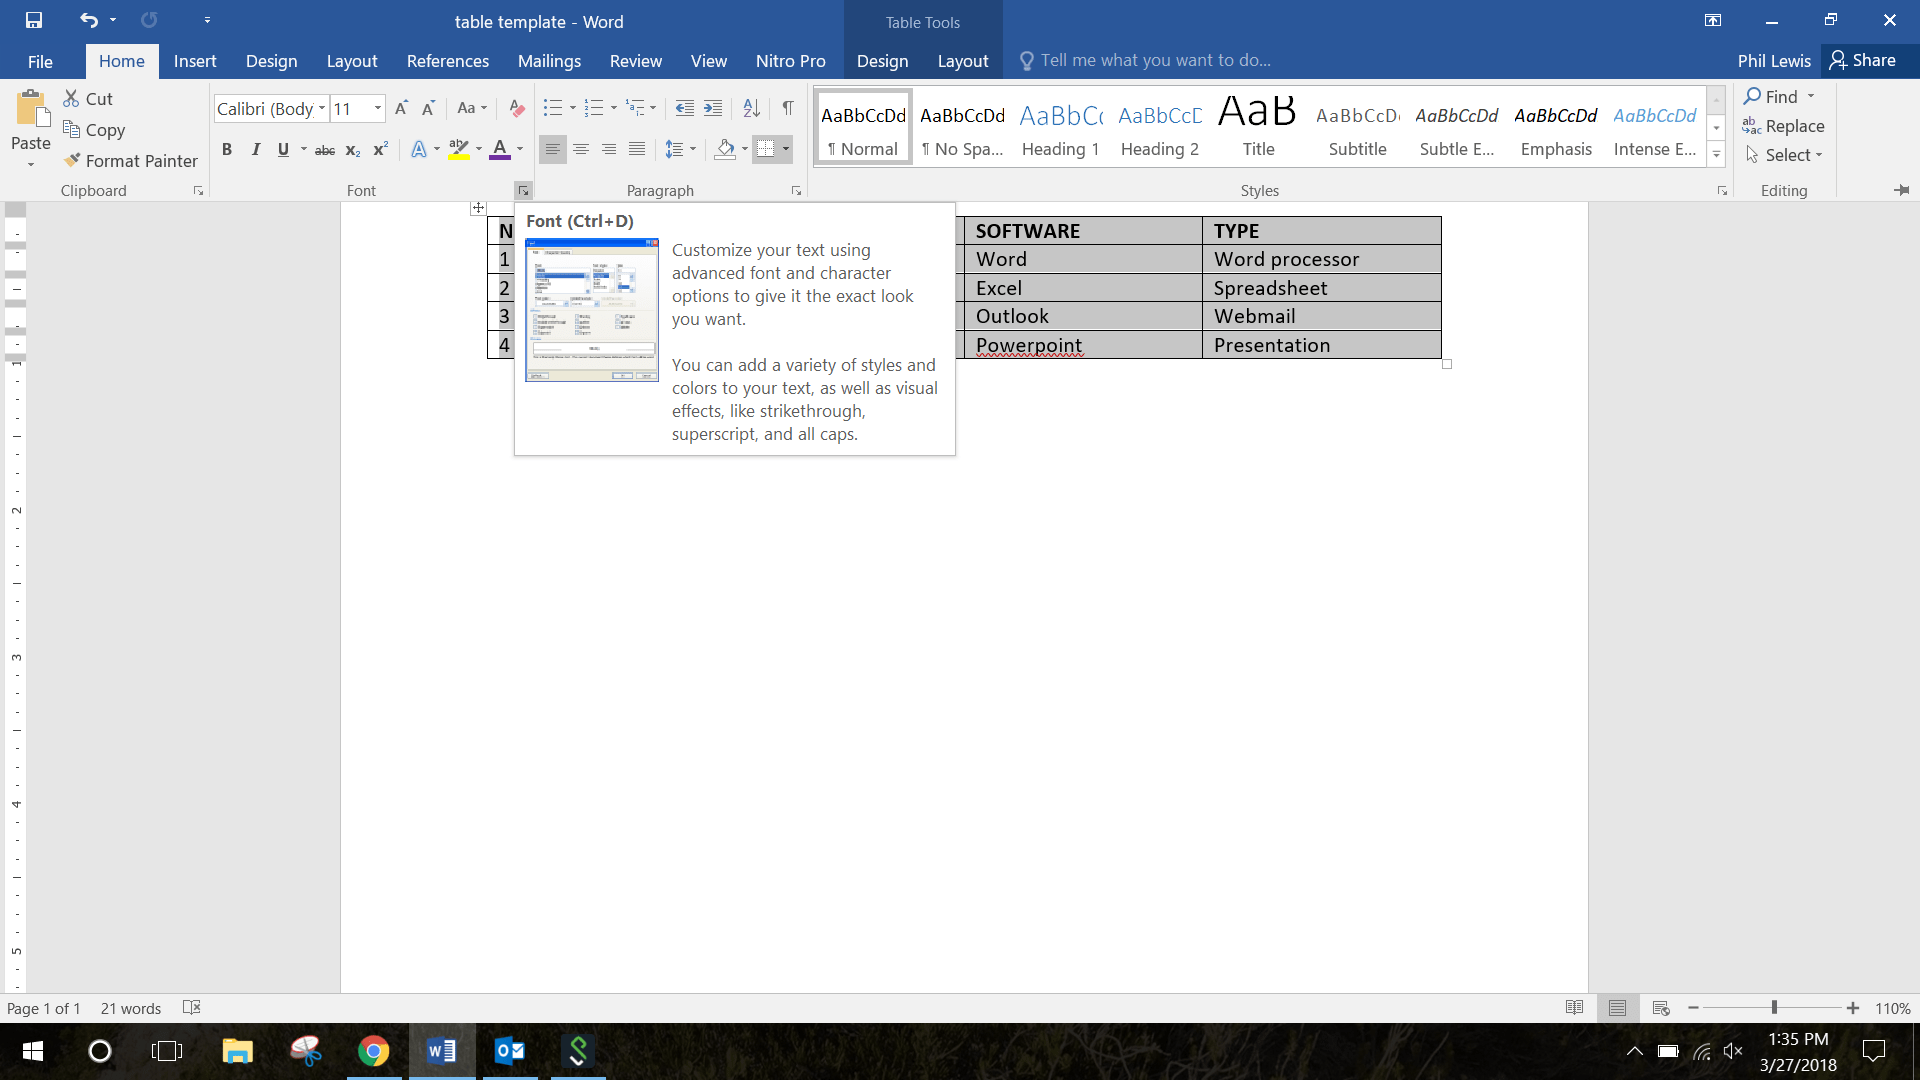Click the Center align paragraph icon
The image size is (1920, 1080).
(581, 150)
